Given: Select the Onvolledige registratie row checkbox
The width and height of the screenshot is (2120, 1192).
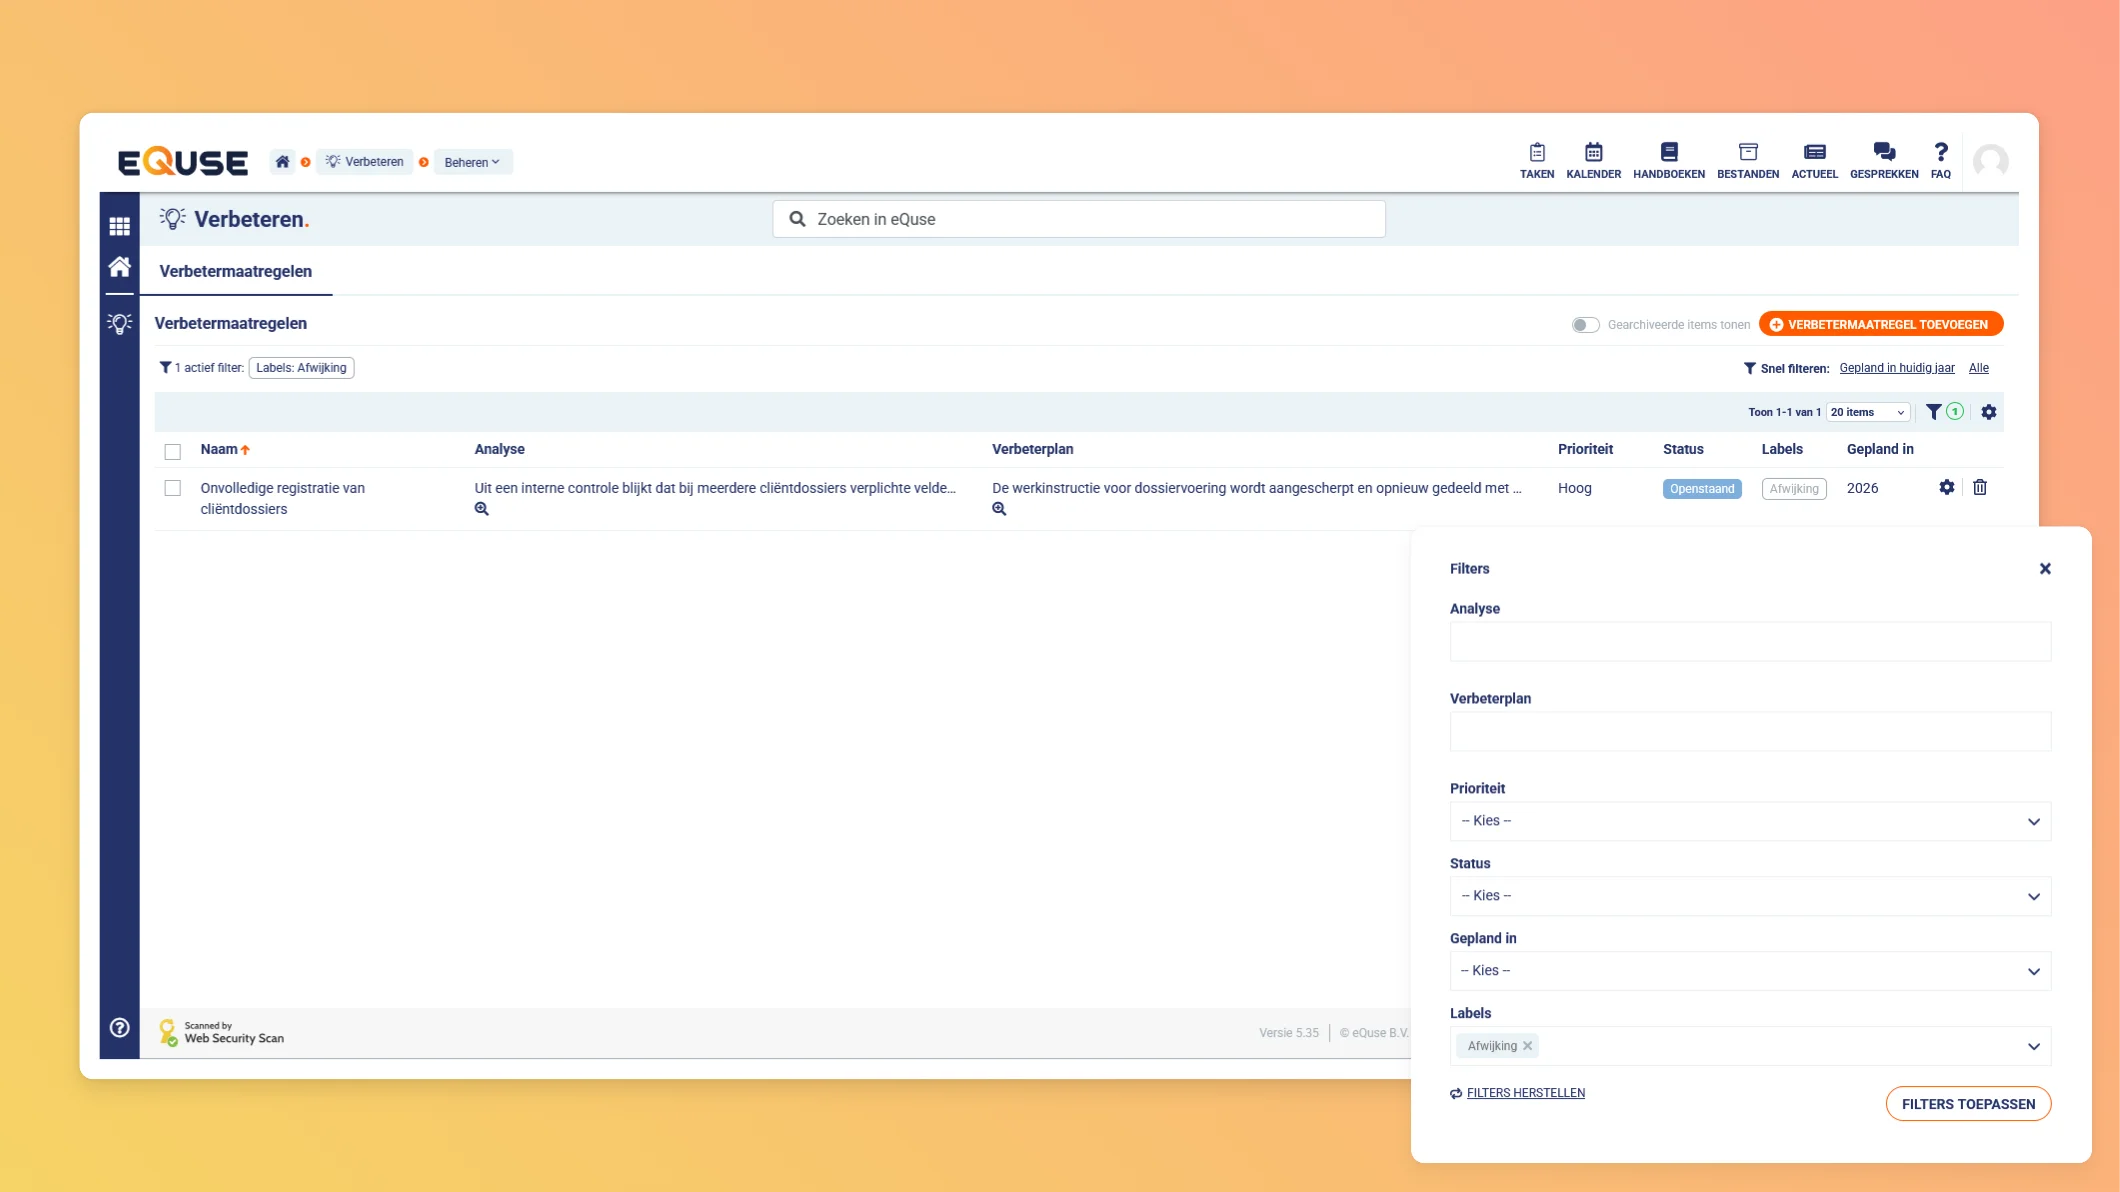Looking at the screenshot, I should 173,488.
